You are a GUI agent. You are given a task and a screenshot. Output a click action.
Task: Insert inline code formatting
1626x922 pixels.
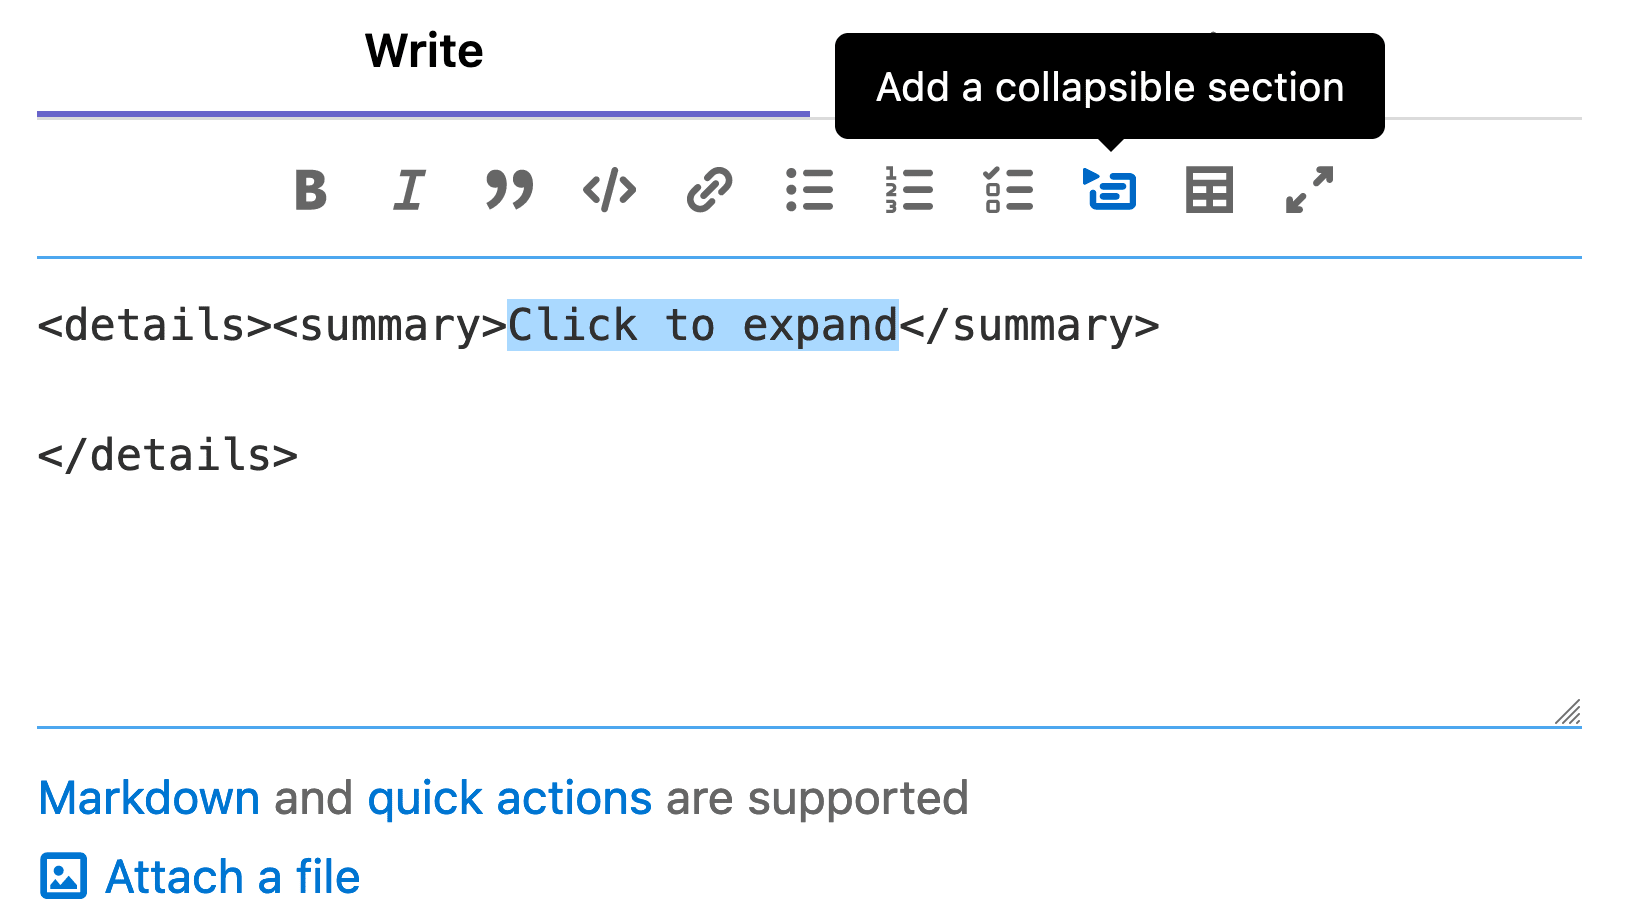click(x=608, y=190)
